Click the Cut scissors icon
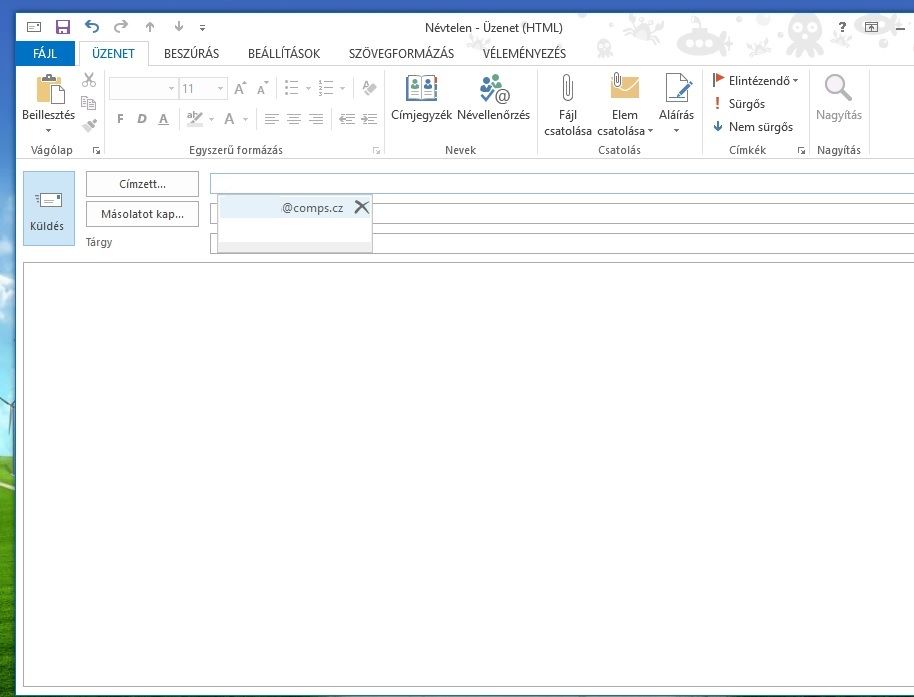 point(89,80)
